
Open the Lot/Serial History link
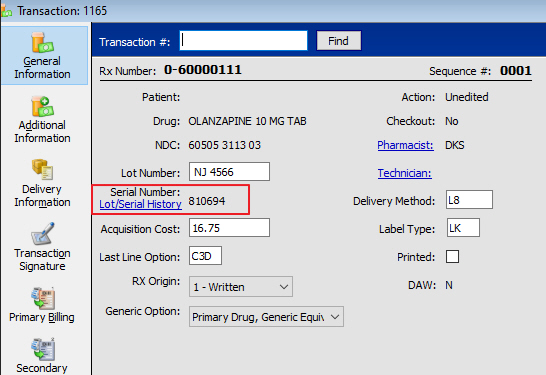140,204
